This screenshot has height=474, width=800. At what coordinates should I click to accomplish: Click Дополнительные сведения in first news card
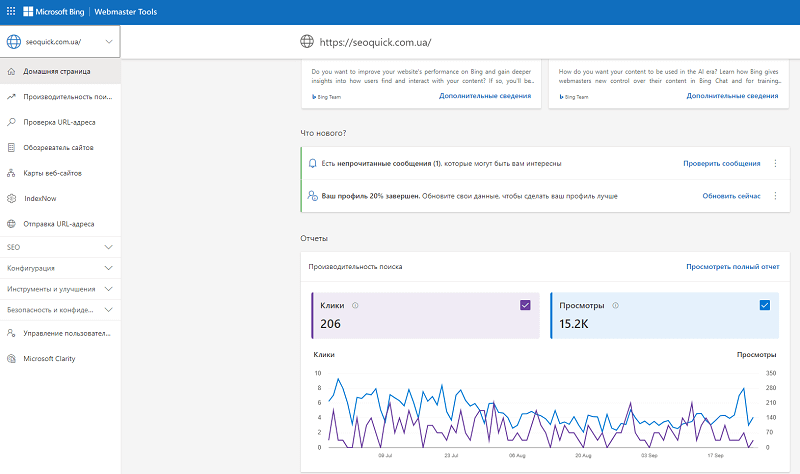(x=485, y=96)
